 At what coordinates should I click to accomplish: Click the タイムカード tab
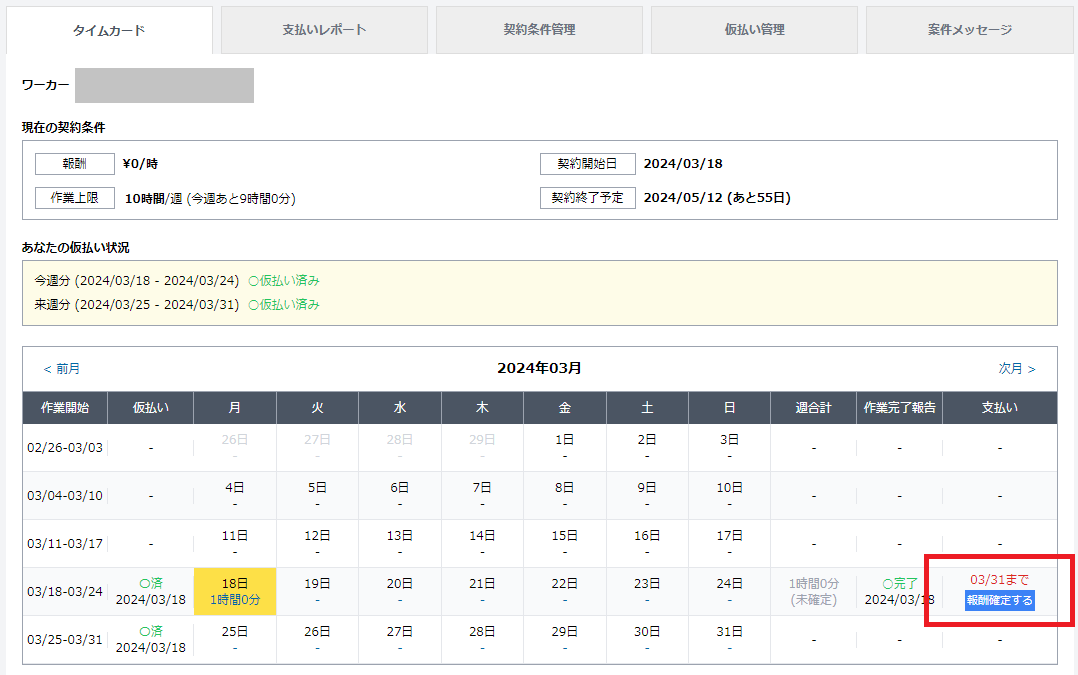pyautogui.click(x=109, y=31)
